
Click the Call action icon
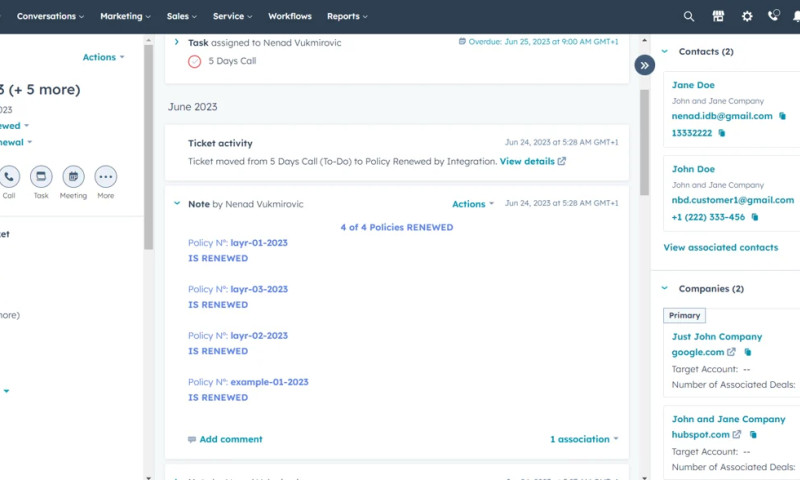click(9, 176)
